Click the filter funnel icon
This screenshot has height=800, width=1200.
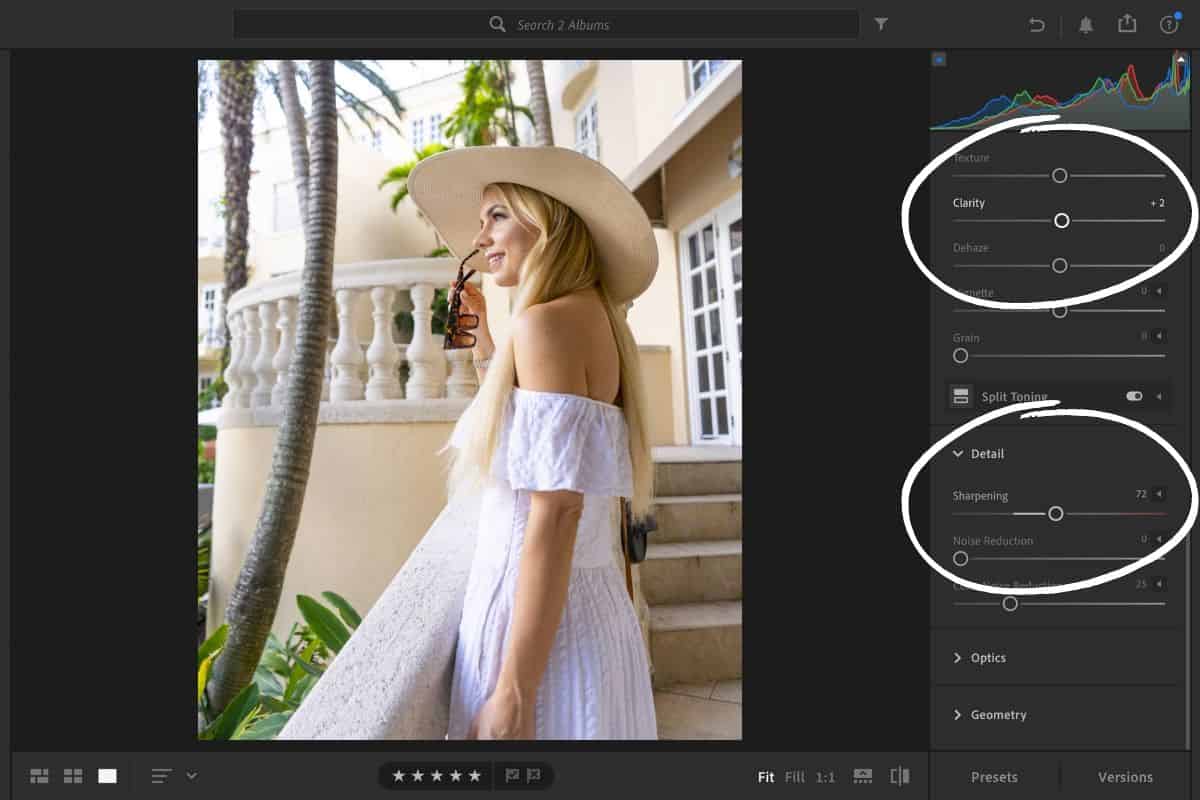[x=881, y=24]
